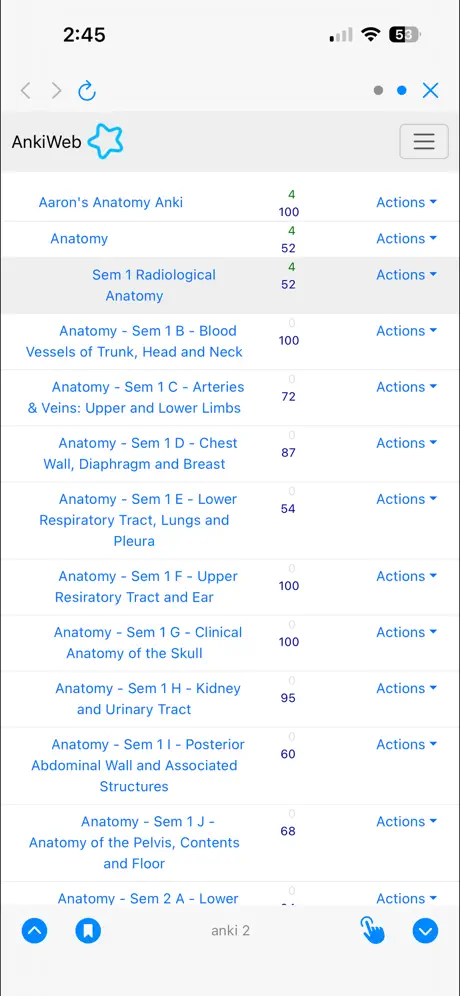Reload the page with the refresh icon
Viewport: 460px width, 996px height.
click(x=87, y=91)
